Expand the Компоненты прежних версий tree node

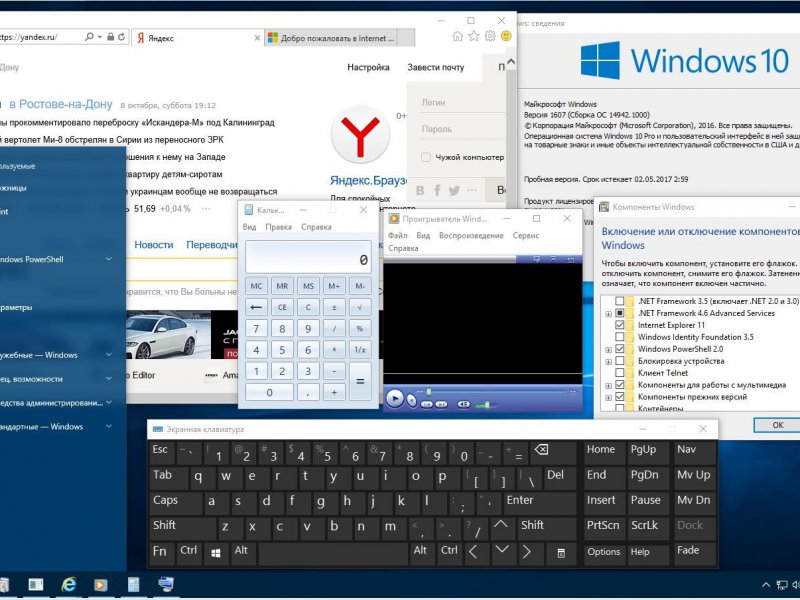point(608,397)
